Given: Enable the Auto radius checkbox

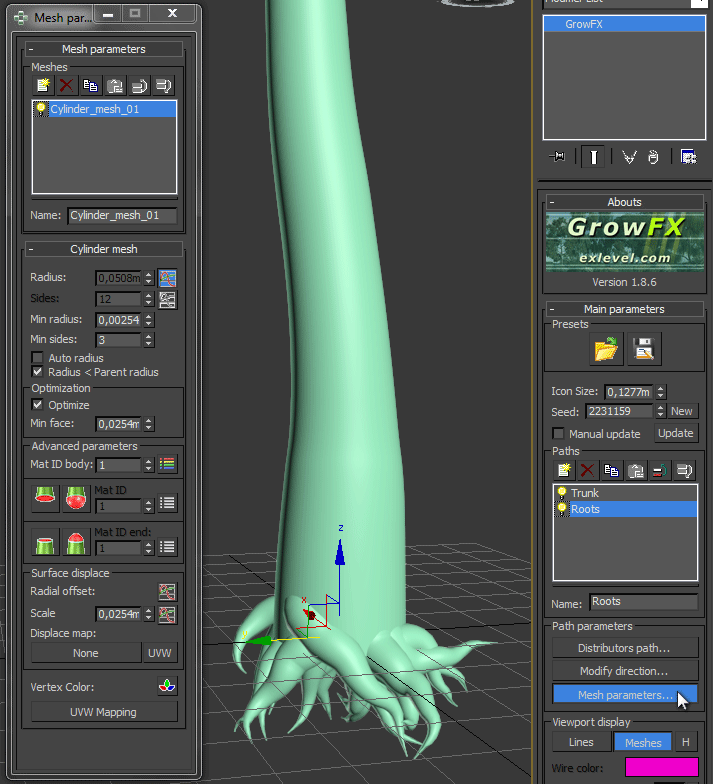Looking at the screenshot, I should pos(38,358).
